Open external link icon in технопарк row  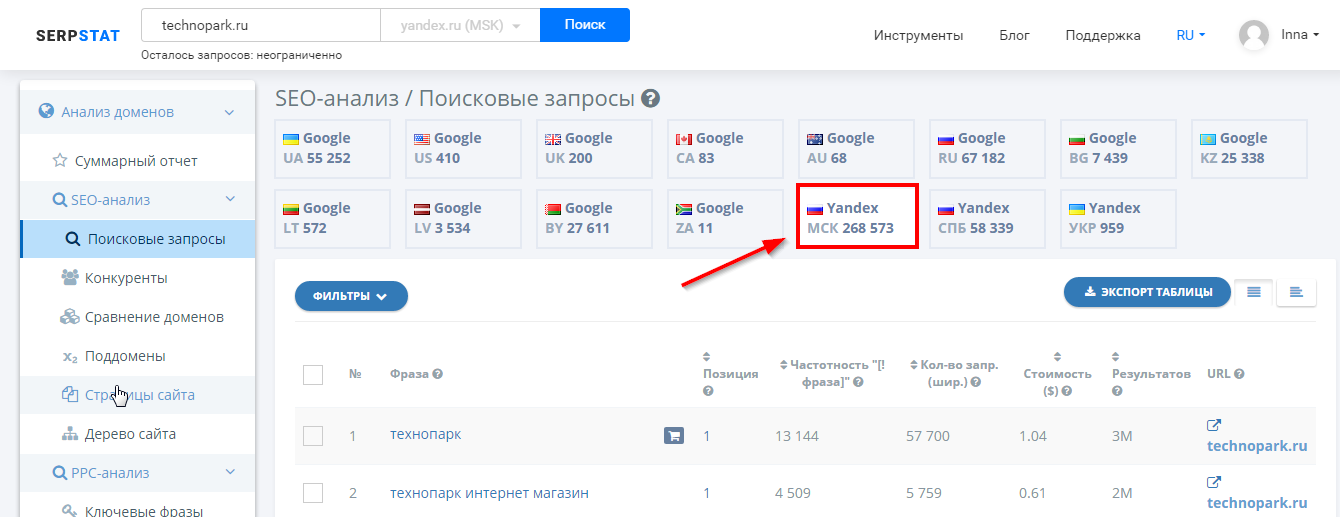pos(1214,425)
